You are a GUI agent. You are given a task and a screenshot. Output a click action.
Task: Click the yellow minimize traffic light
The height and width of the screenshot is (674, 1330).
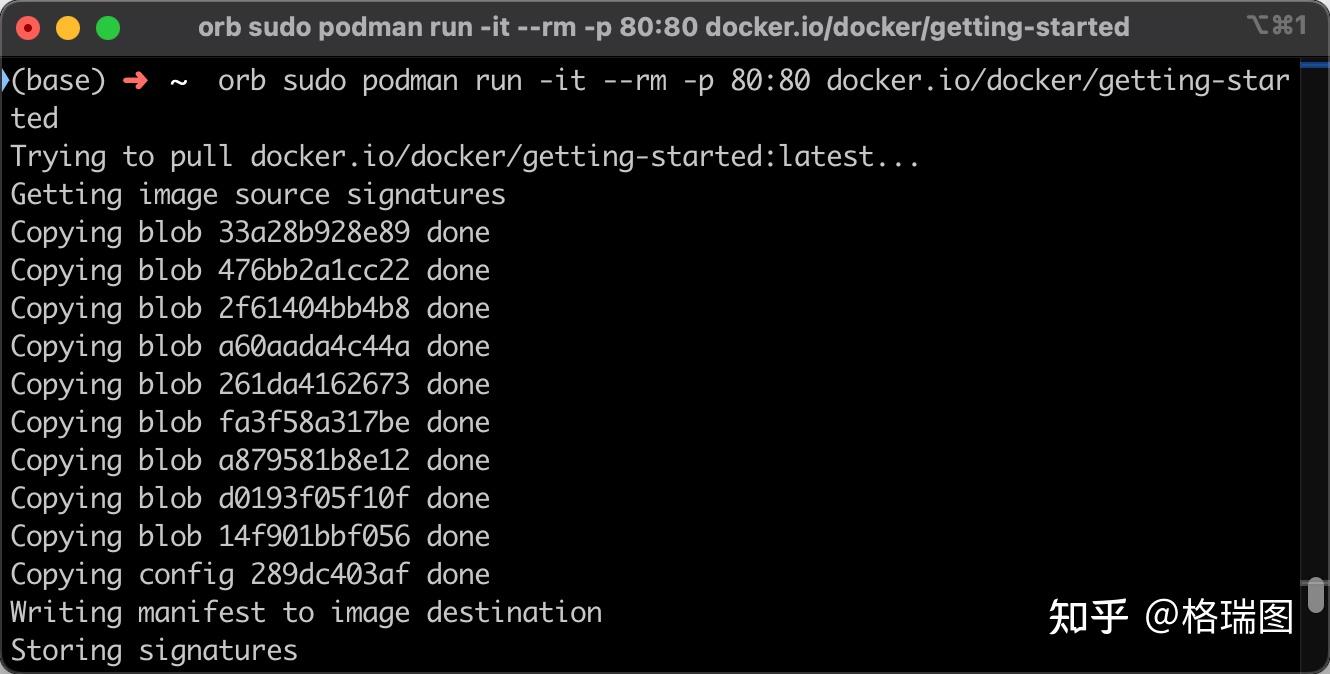pos(66,27)
